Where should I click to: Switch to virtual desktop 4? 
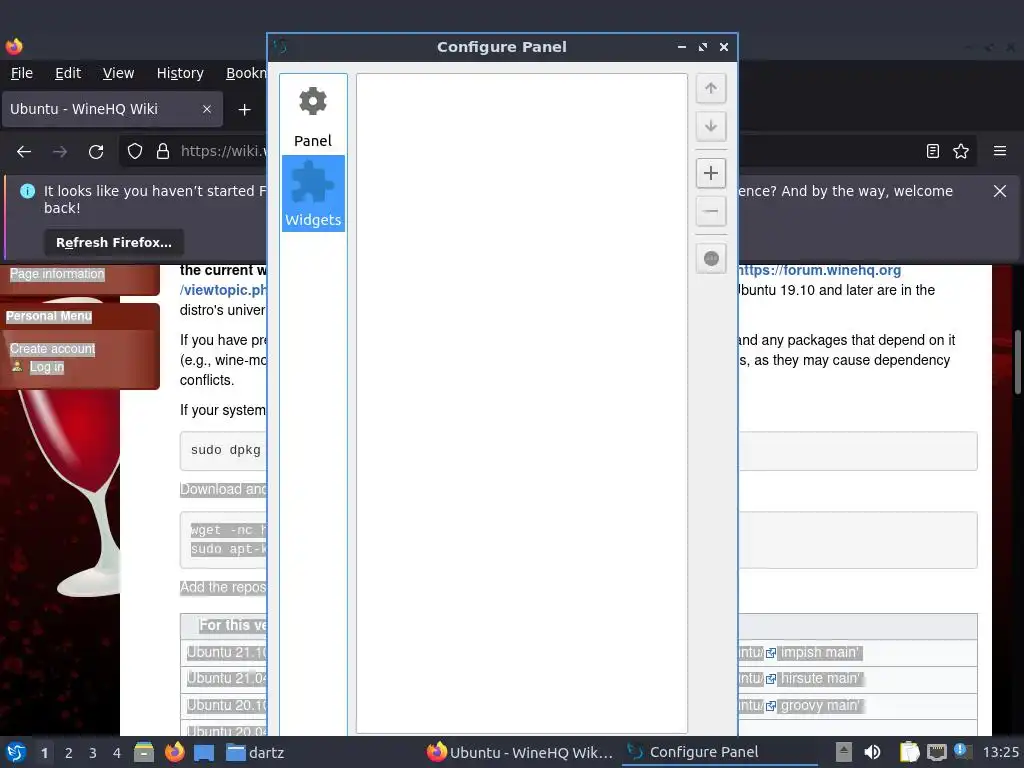(x=117, y=753)
